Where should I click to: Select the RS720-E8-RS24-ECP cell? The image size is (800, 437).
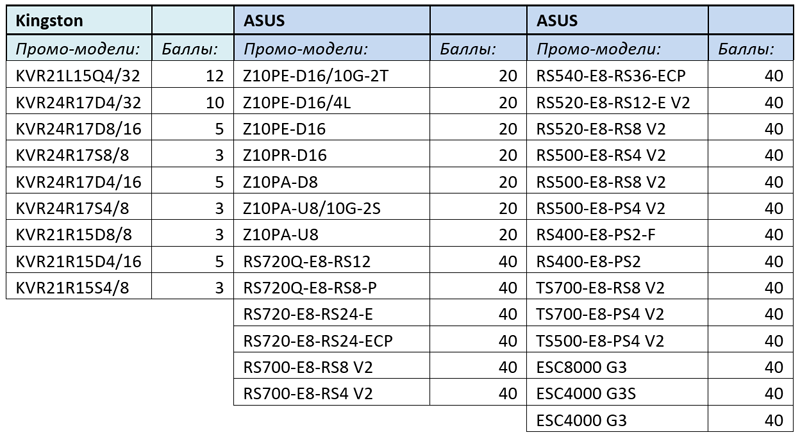(x=332, y=340)
